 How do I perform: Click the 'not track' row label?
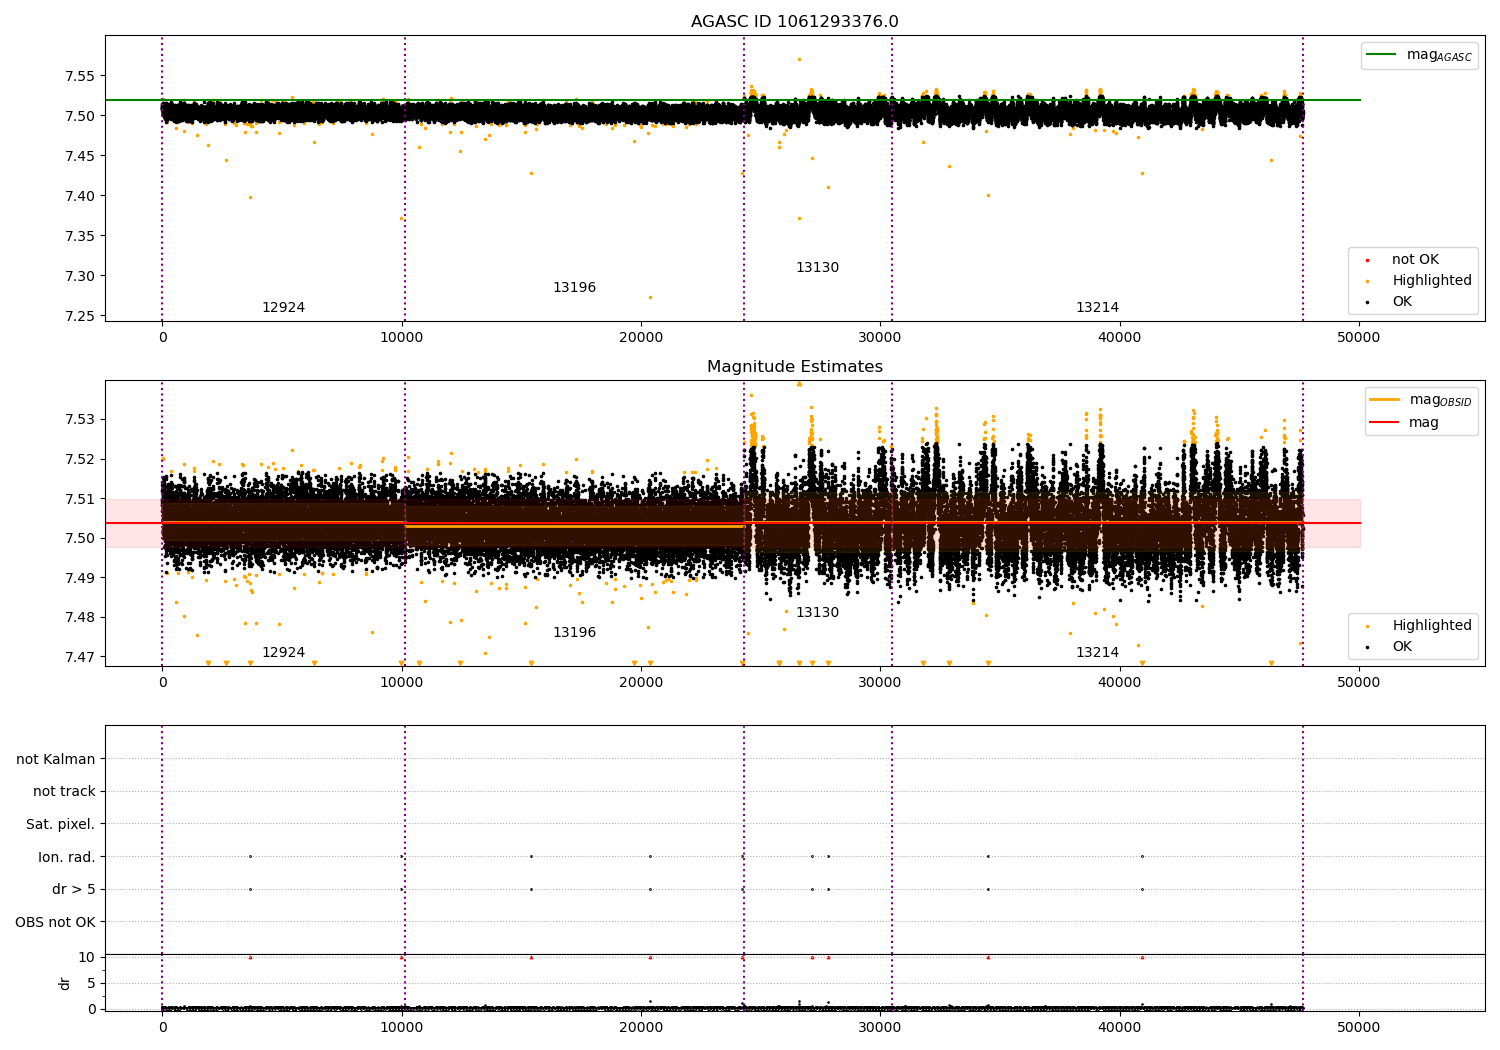pos(64,792)
